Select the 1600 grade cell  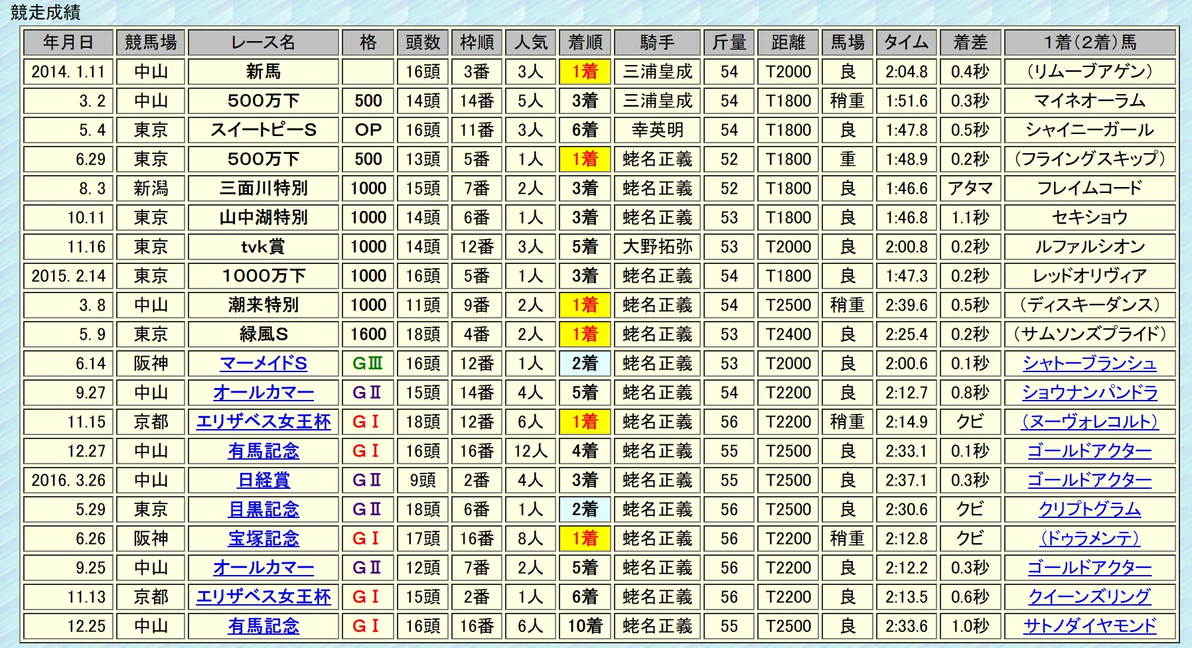pyautogui.click(x=368, y=335)
